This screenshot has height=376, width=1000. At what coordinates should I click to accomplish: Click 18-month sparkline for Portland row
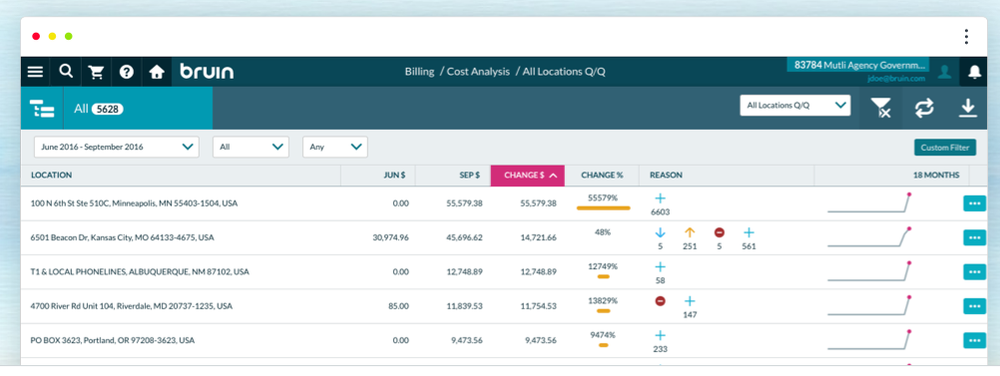[869, 340]
